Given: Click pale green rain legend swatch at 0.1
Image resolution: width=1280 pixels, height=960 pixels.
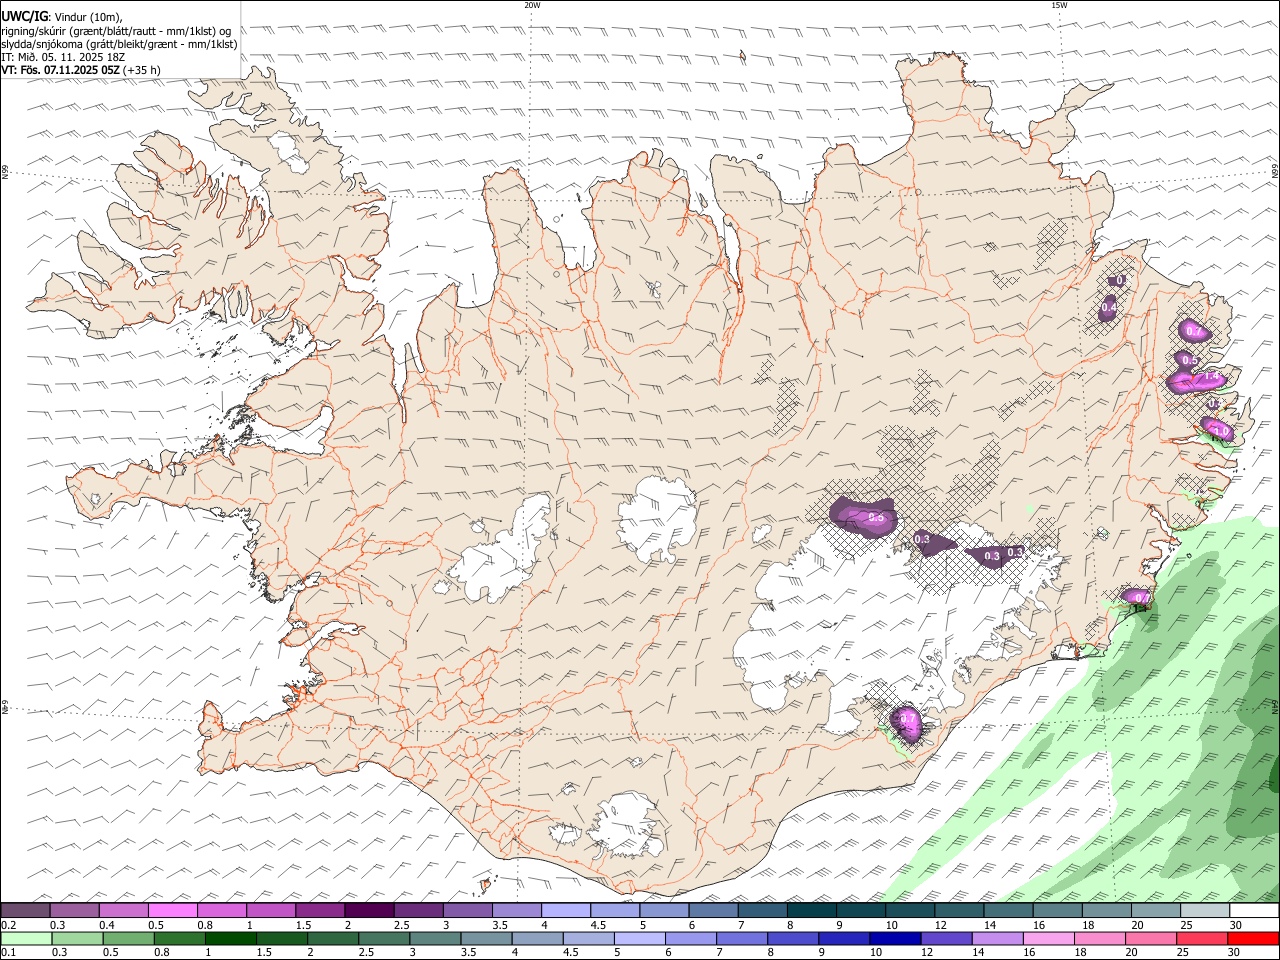Looking at the screenshot, I should 27,938.
